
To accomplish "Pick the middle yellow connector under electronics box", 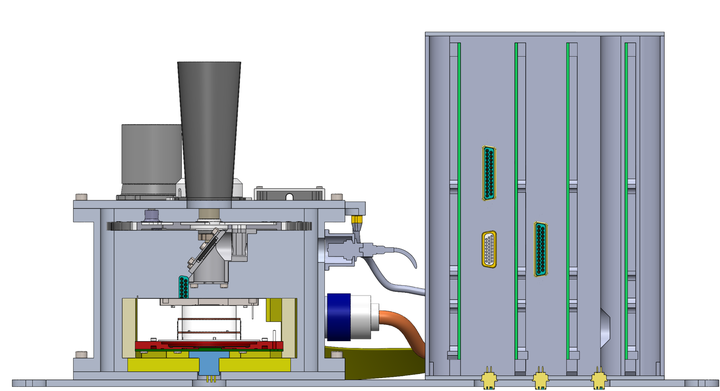I will coord(540,379).
